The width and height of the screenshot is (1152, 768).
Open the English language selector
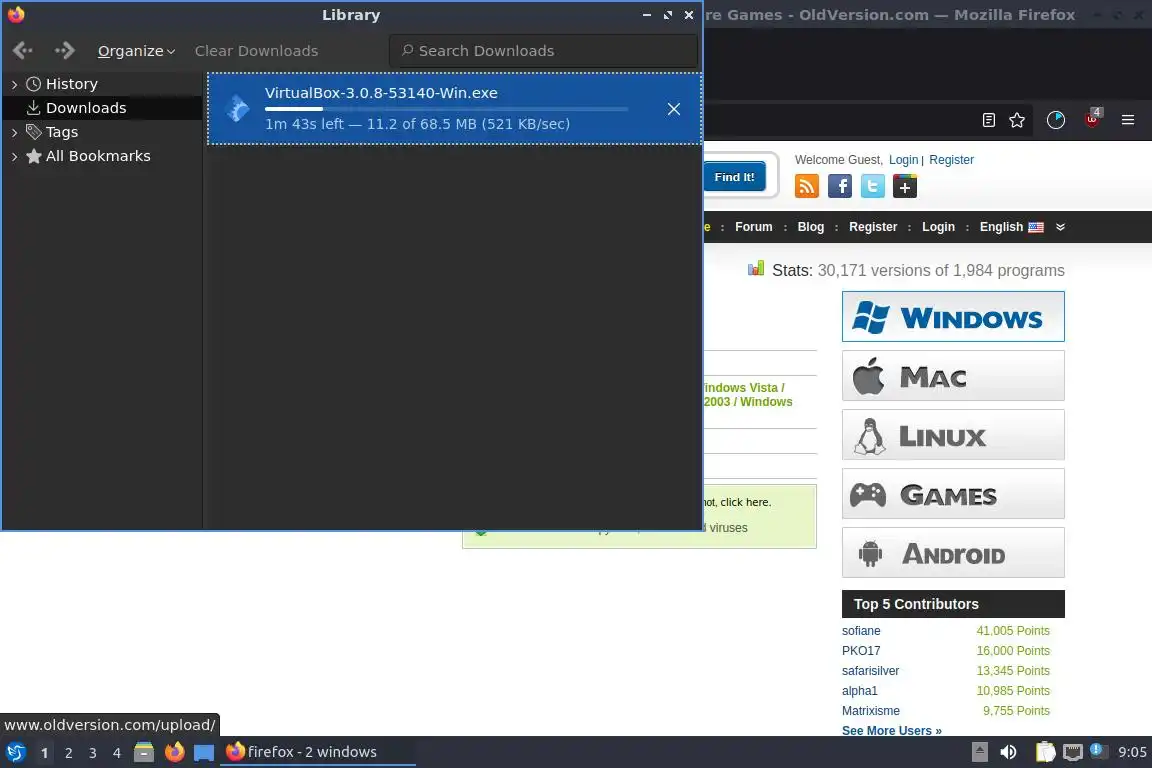[1012, 227]
